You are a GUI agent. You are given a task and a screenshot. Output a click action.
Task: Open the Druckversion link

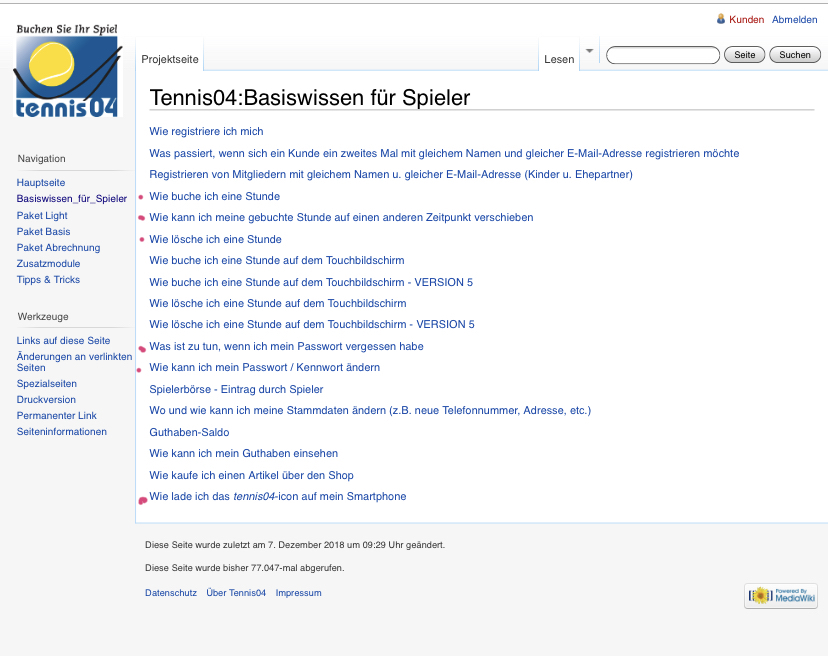pos(46,399)
